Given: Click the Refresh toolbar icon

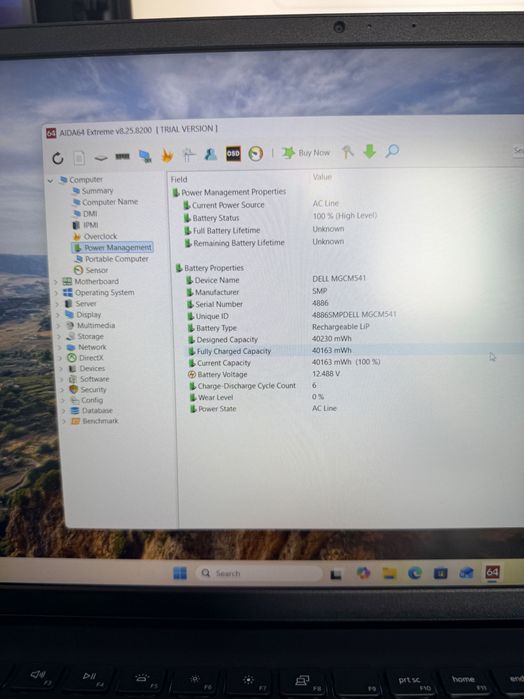Looking at the screenshot, I should (x=58, y=158).
